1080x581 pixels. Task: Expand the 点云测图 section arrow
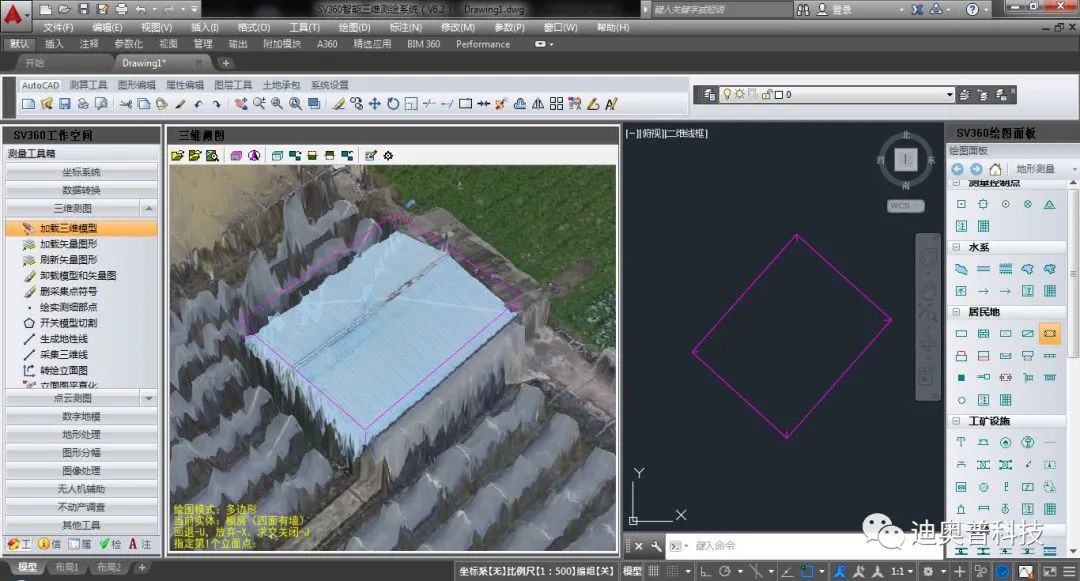(149, 398)
